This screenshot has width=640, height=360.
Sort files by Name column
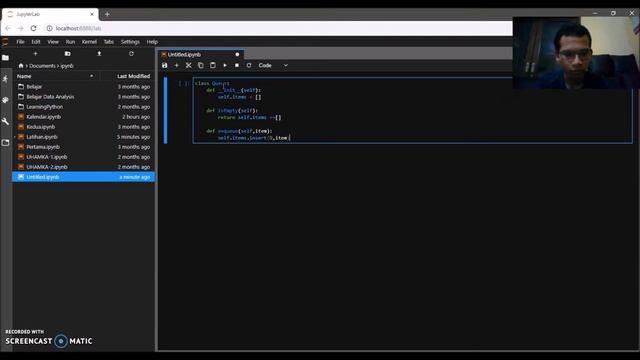point(55,76)
